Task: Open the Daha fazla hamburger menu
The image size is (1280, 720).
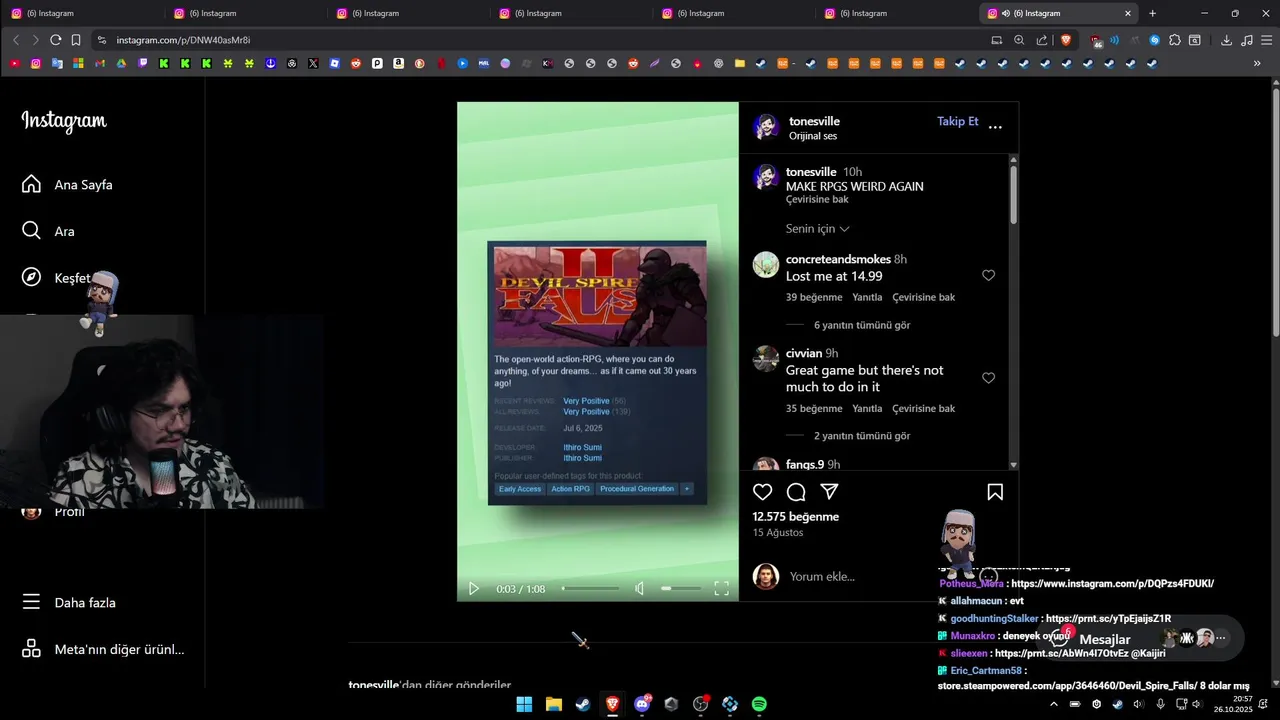Action: [x=69, y=603]
